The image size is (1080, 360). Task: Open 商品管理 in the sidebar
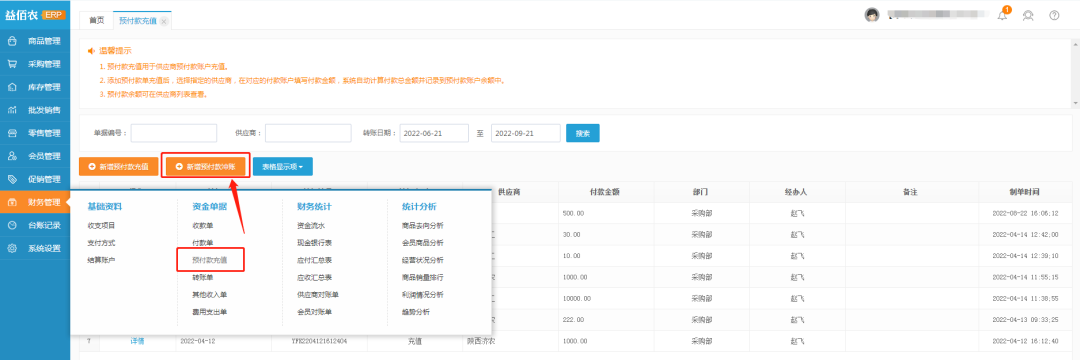[x=35, y=41]
